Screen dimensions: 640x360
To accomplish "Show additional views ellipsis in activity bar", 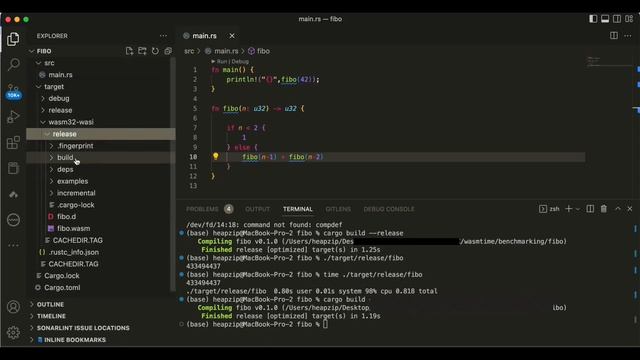I will click(x=13, y=245).
